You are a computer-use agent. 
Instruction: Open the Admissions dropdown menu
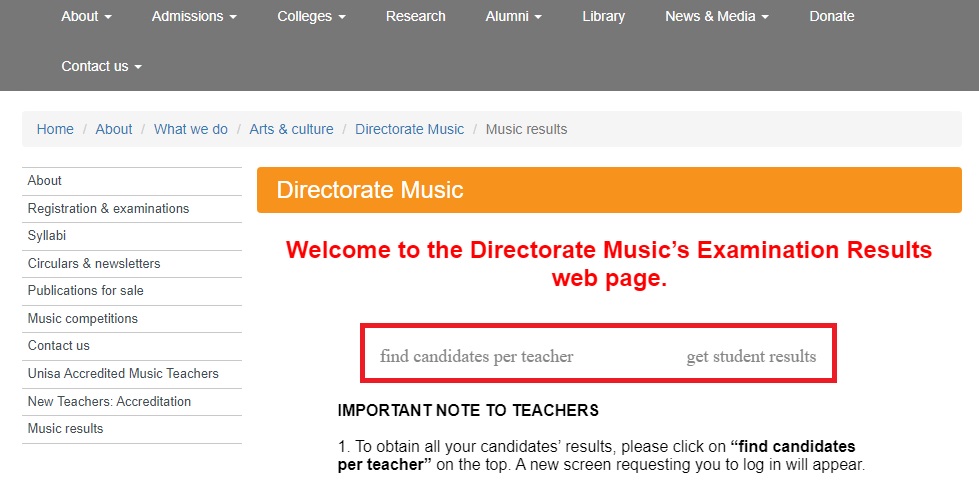194,16
